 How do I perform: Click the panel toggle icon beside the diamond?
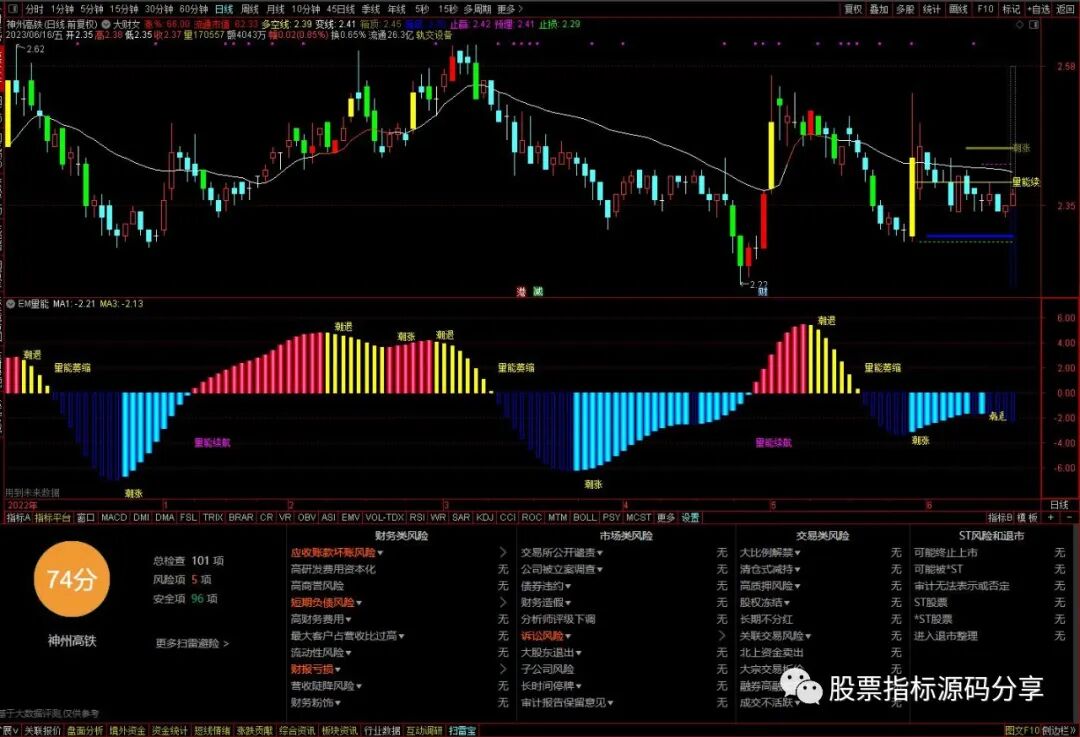coord(1034,24)
